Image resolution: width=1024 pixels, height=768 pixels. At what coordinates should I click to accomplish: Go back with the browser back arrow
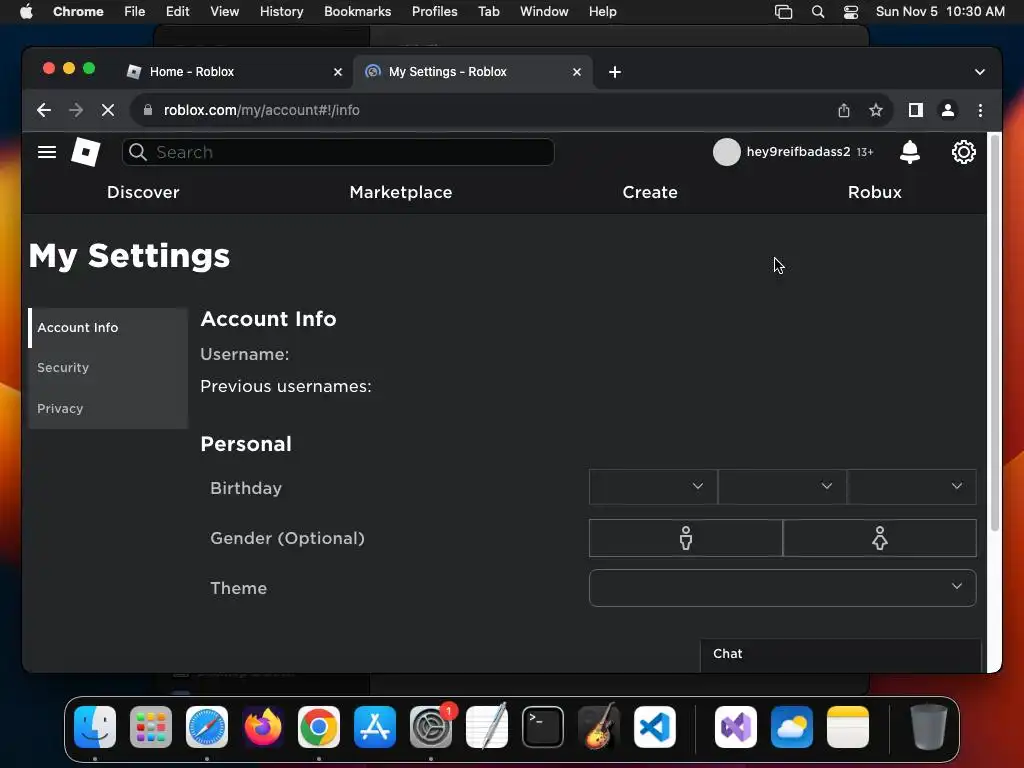click(44, 110)
